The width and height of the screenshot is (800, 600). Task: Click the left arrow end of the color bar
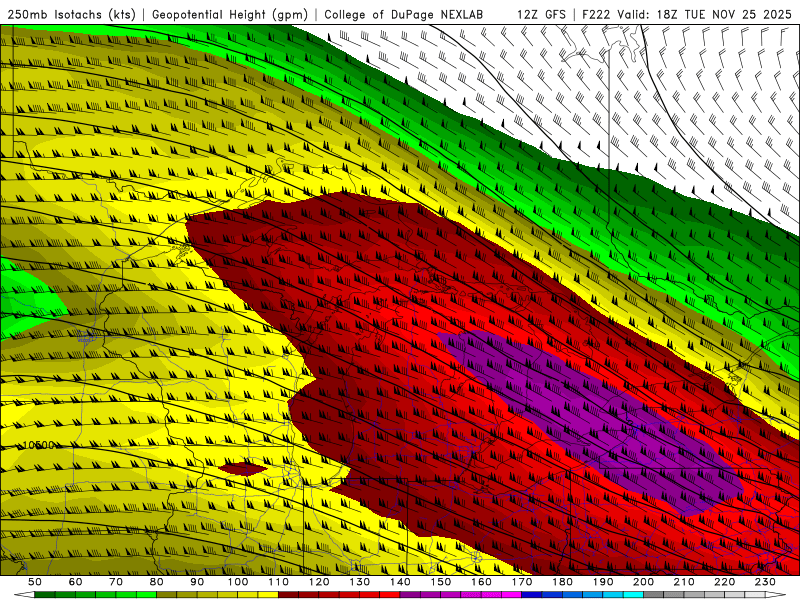24,595
